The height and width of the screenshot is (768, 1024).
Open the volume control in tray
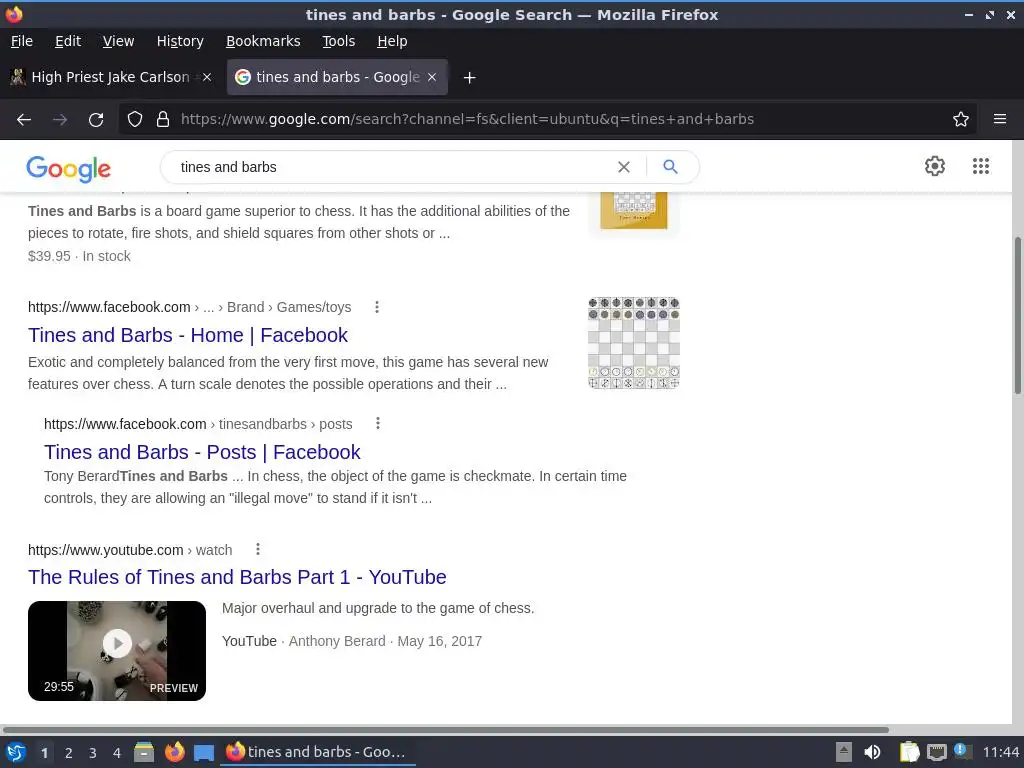872,752
